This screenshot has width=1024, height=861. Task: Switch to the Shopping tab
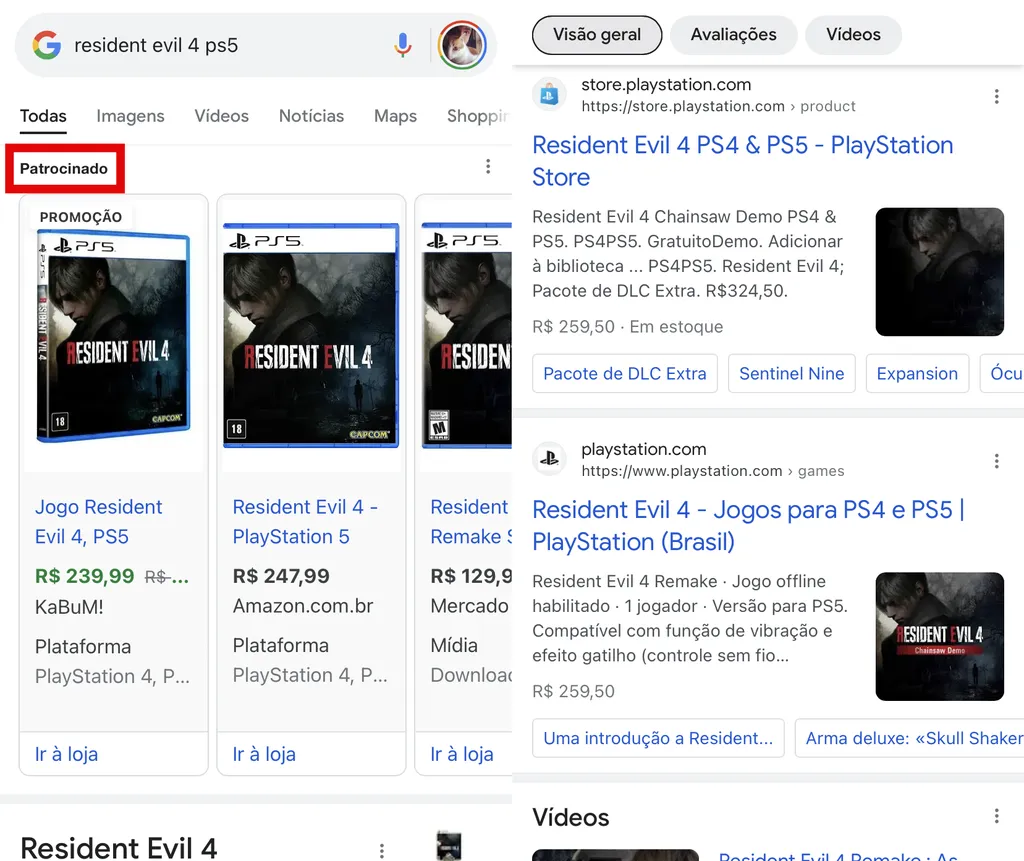[478, 116]
